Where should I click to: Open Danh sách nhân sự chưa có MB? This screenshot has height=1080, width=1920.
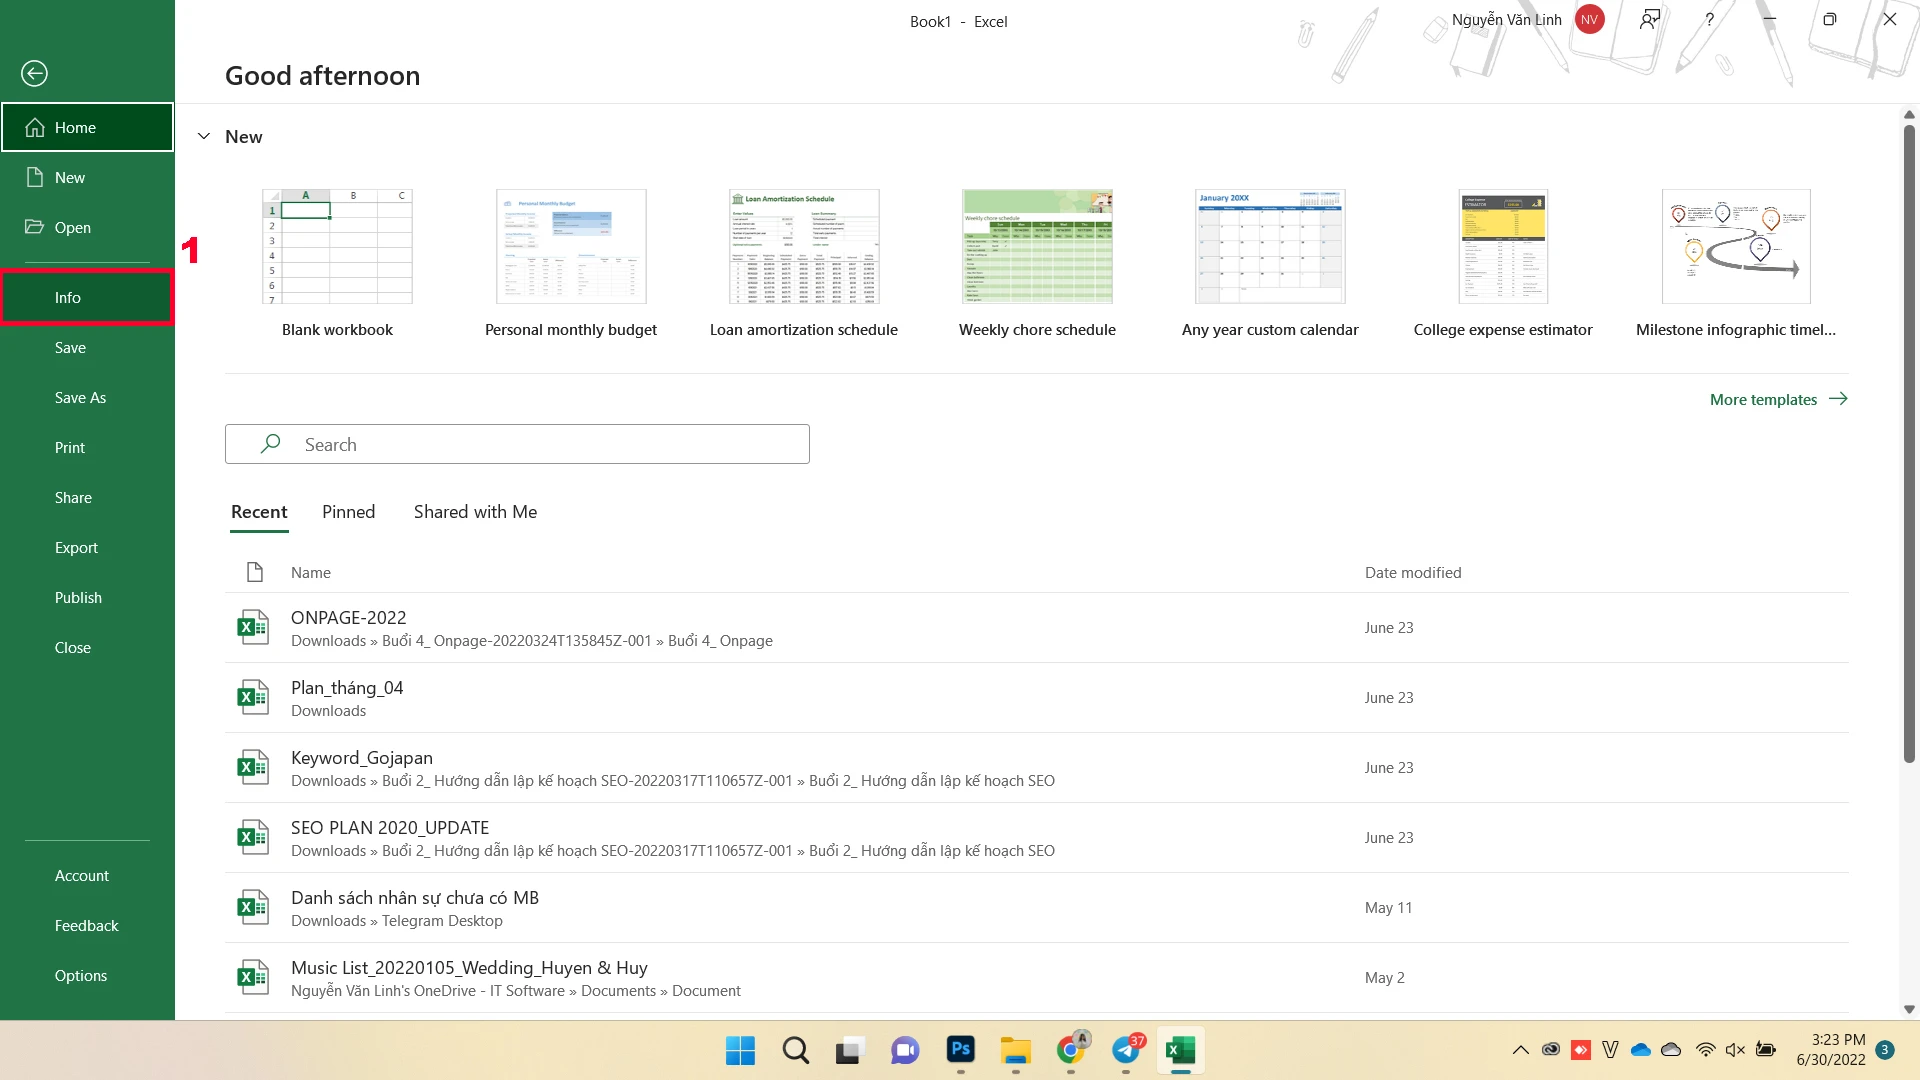pyautogui.click(x=1037, y=908)
